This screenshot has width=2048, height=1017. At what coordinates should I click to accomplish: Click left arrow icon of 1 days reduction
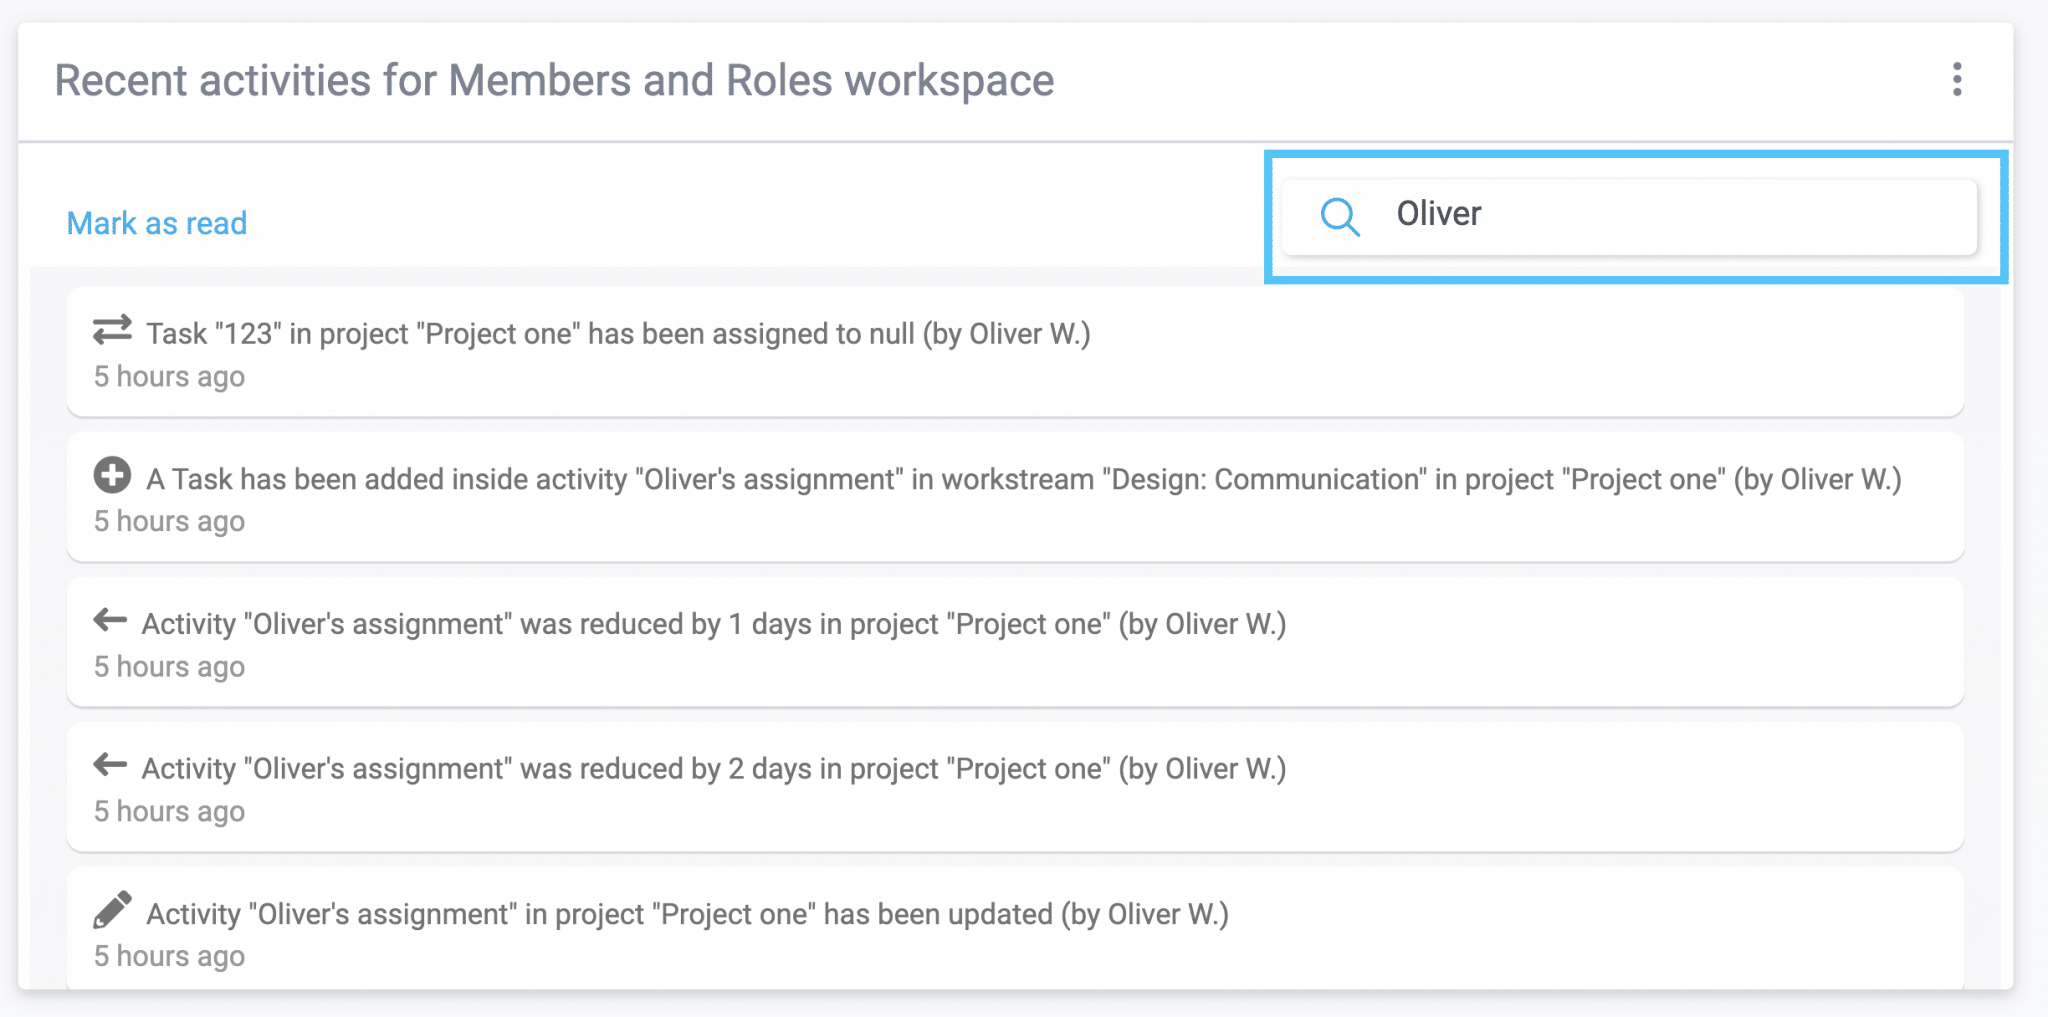click(110, 621)
